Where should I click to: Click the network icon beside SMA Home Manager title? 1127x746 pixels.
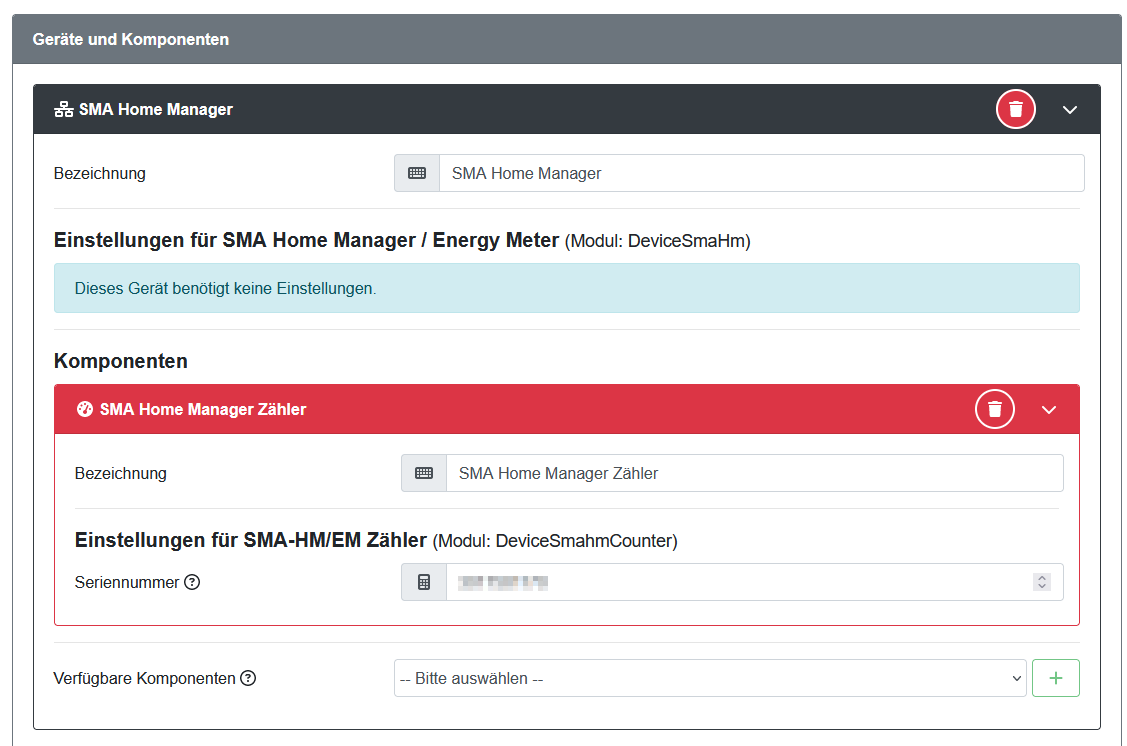63,109
